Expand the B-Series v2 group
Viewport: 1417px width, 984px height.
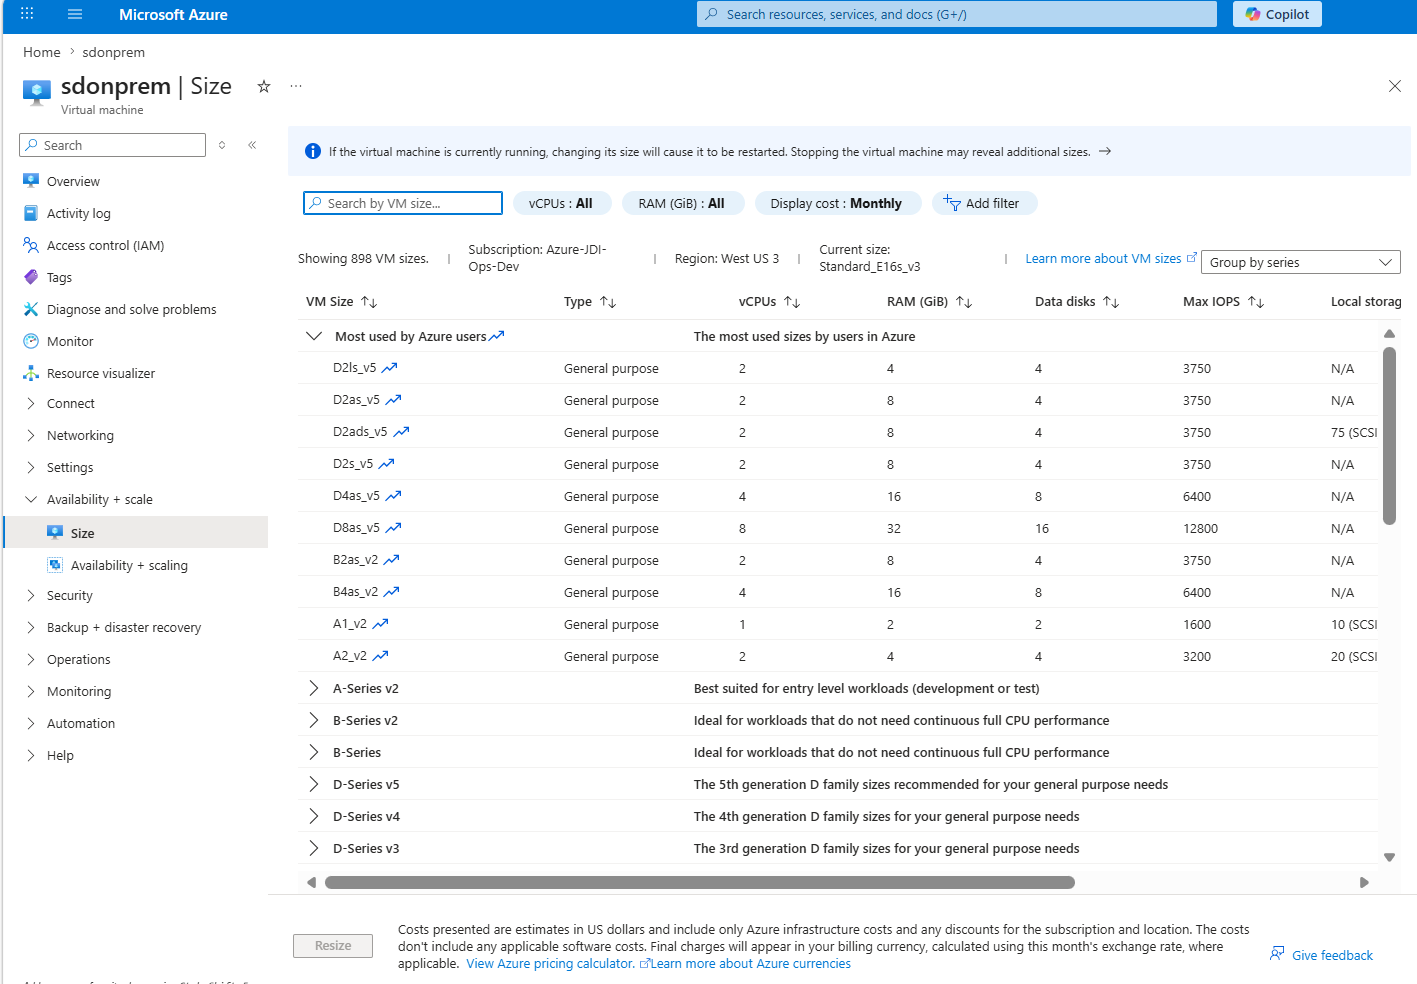pyautogui.click(x=314, y=720)
